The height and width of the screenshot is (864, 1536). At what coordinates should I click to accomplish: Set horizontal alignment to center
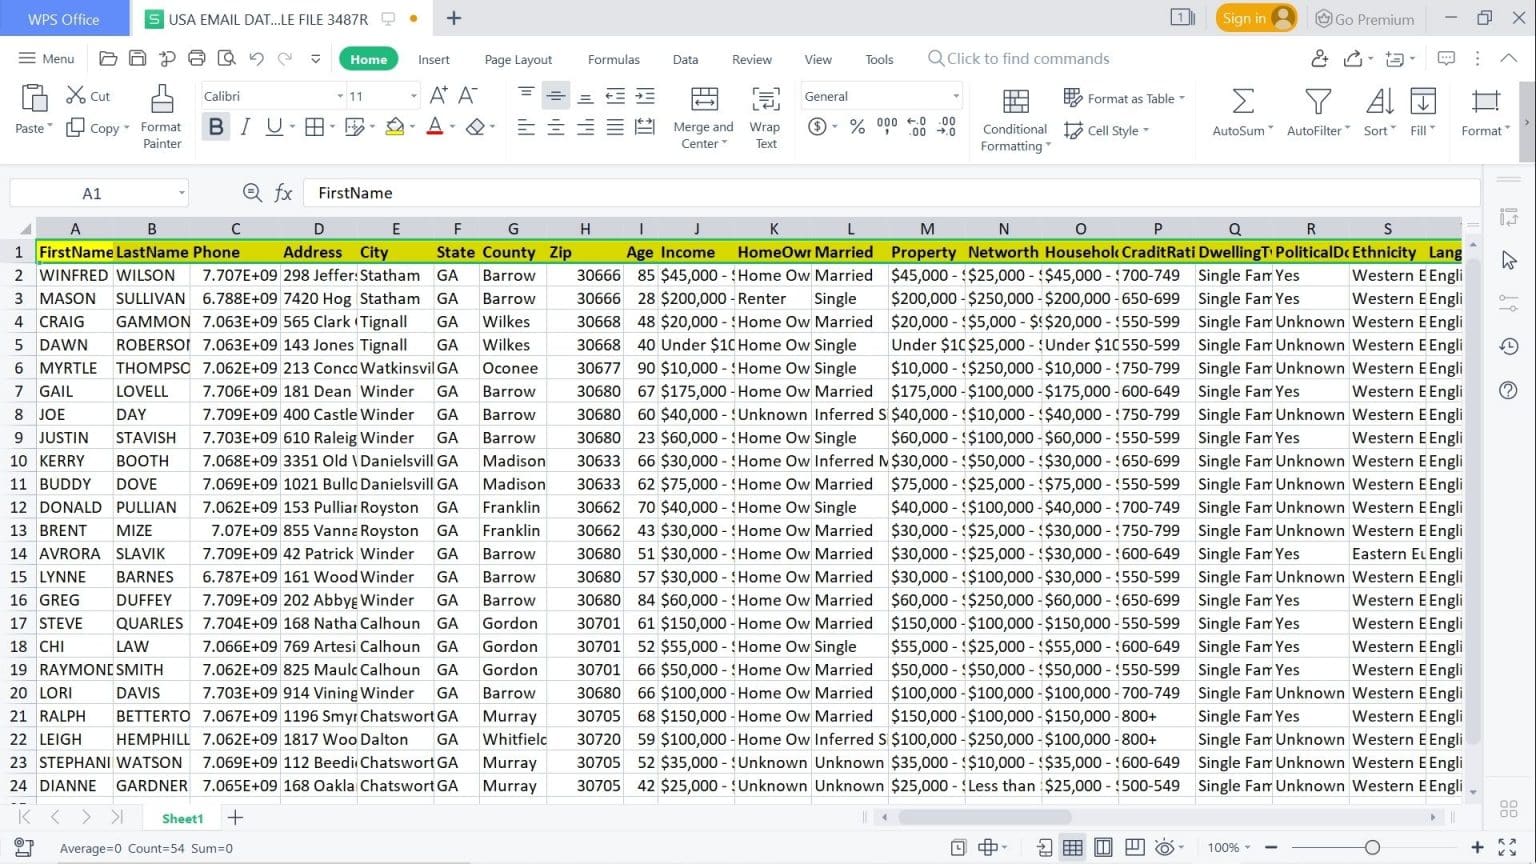pos(556,127)
